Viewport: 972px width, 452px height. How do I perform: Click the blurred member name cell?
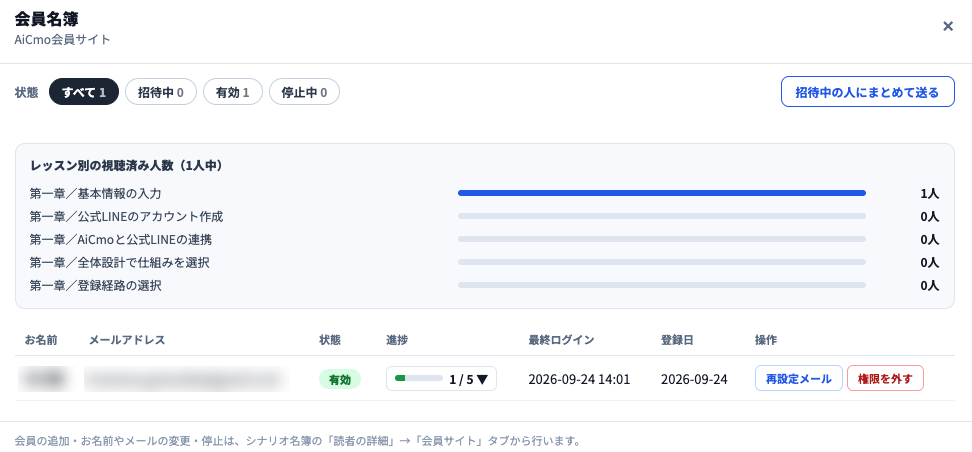[x=42, y=379]
